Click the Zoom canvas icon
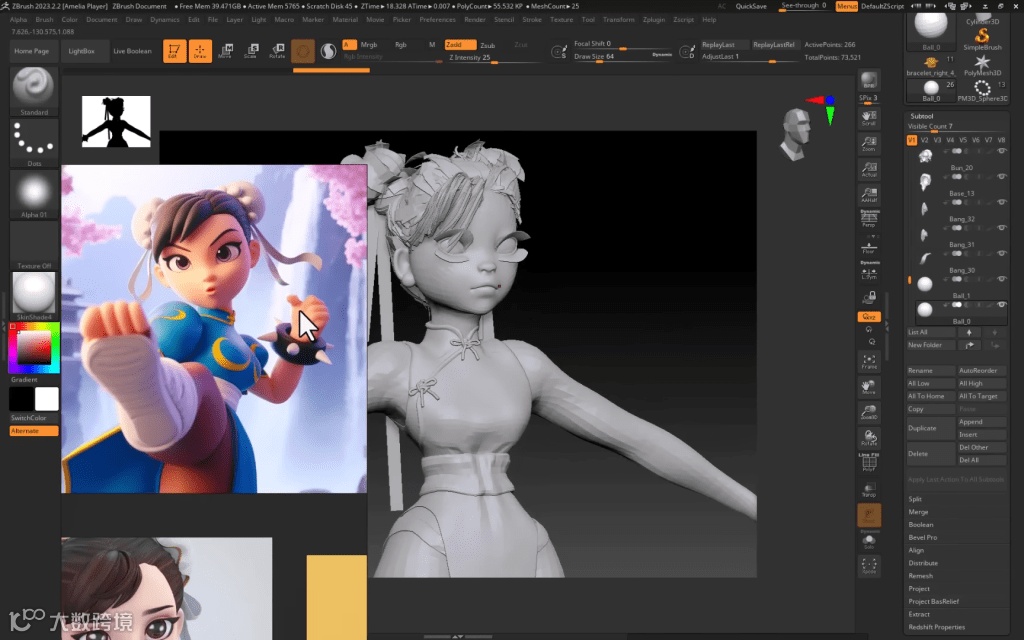Screen dimensions: 1024x640 pyautogui.click(x=869, y=144)
